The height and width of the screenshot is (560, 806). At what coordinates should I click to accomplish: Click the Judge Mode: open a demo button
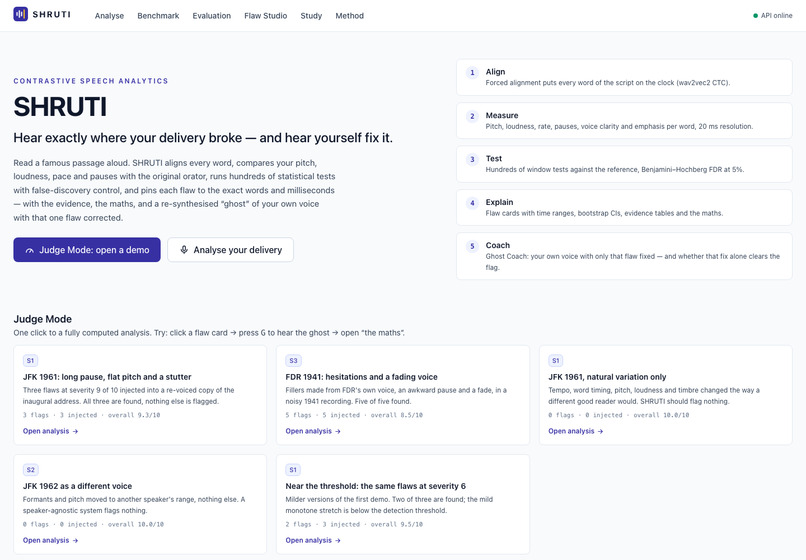pos(87,250)
